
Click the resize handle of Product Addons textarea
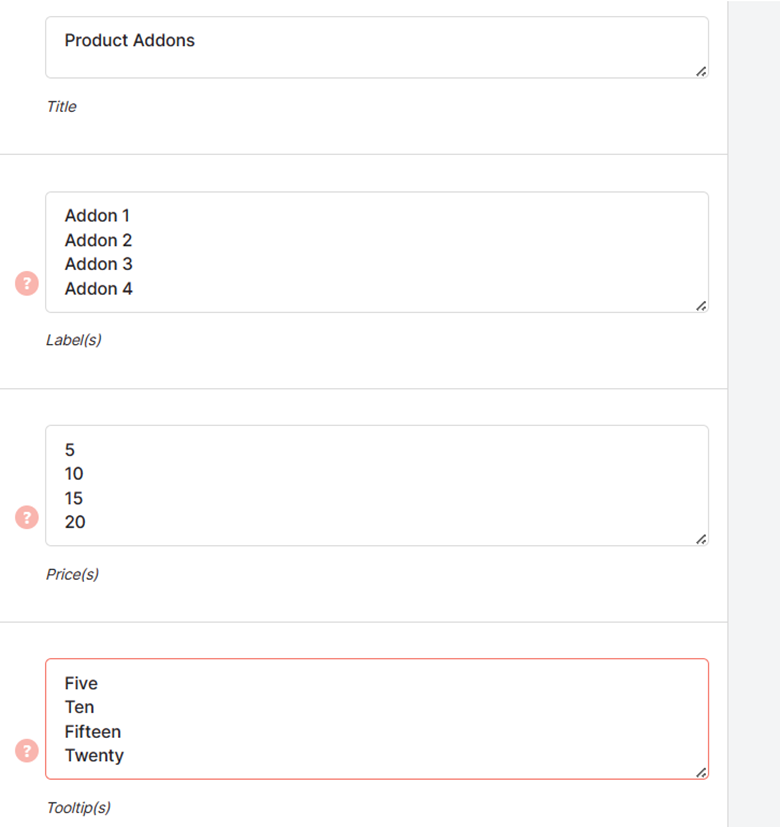[x=701, y=72]
